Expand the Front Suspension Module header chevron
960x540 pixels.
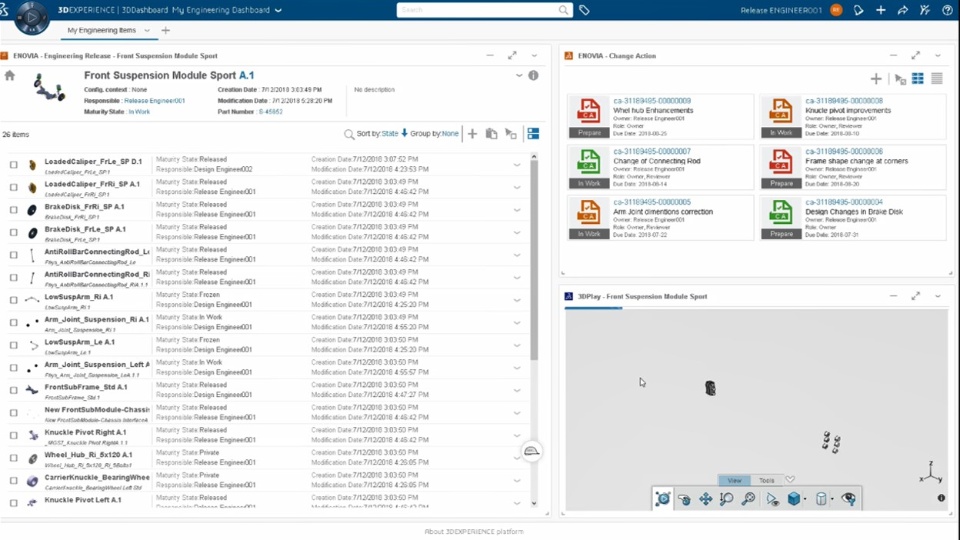pos(519,75)
